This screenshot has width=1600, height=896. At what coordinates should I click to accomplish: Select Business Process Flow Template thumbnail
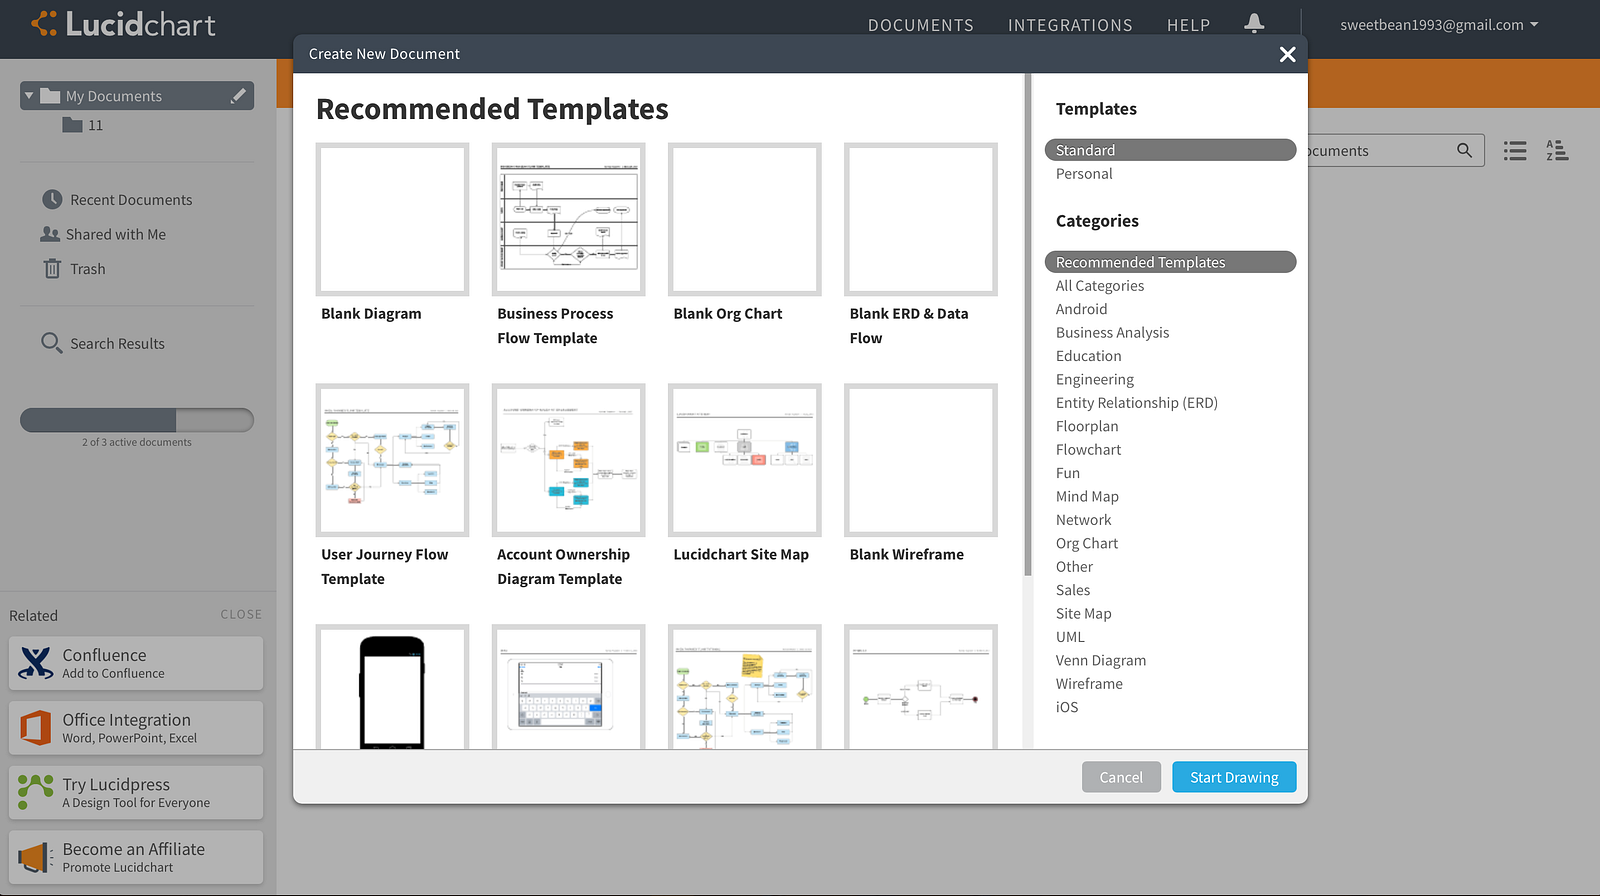pyautogui.click(x=568, y=219)
